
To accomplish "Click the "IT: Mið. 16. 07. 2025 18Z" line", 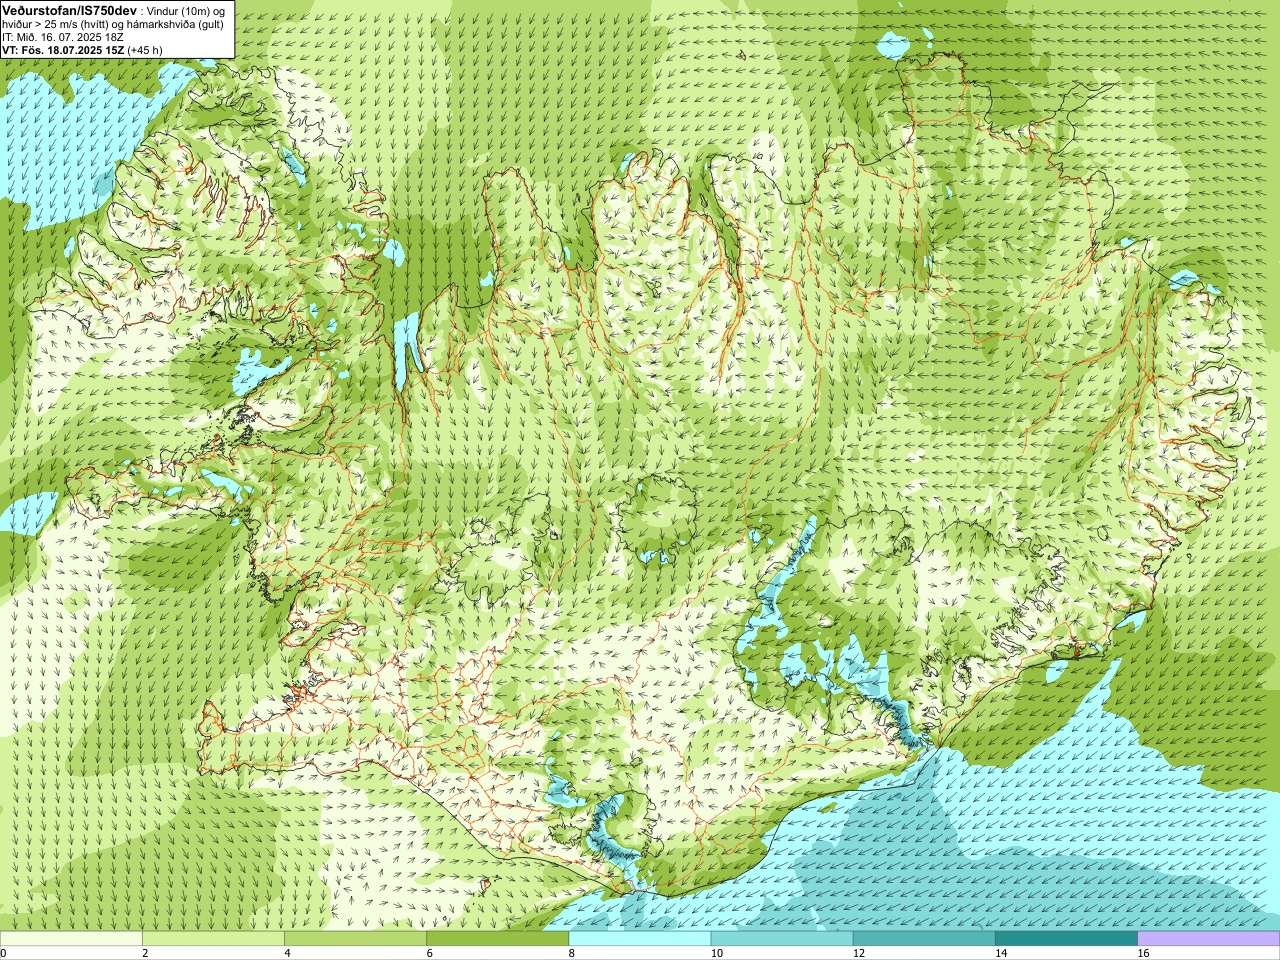I will point(63,37).
